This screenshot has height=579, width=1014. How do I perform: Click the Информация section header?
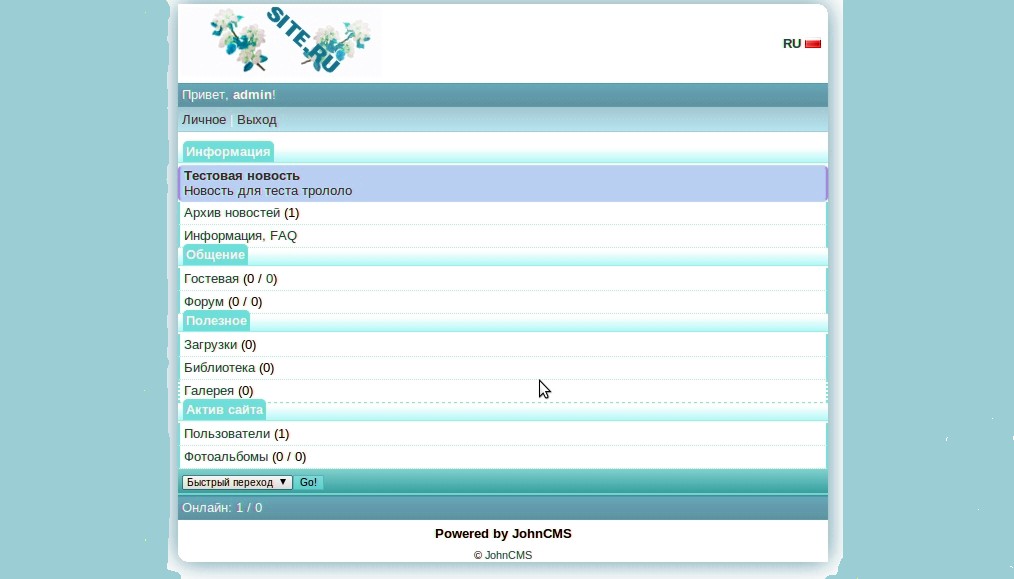coord(228,151)
